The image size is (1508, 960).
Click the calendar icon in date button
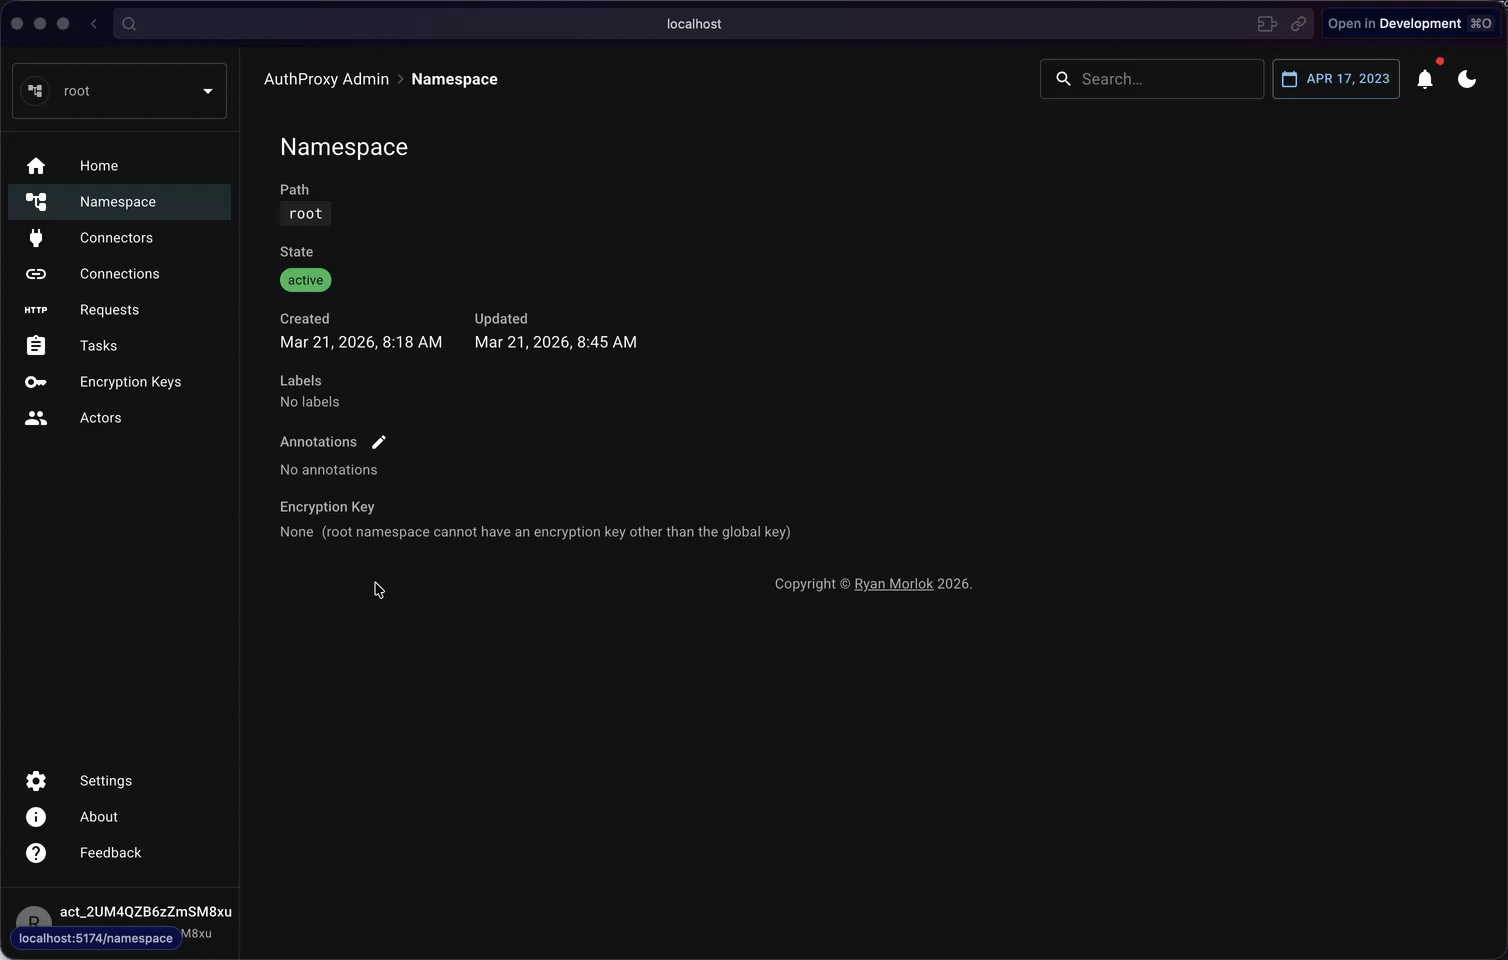coord(1290,79)
